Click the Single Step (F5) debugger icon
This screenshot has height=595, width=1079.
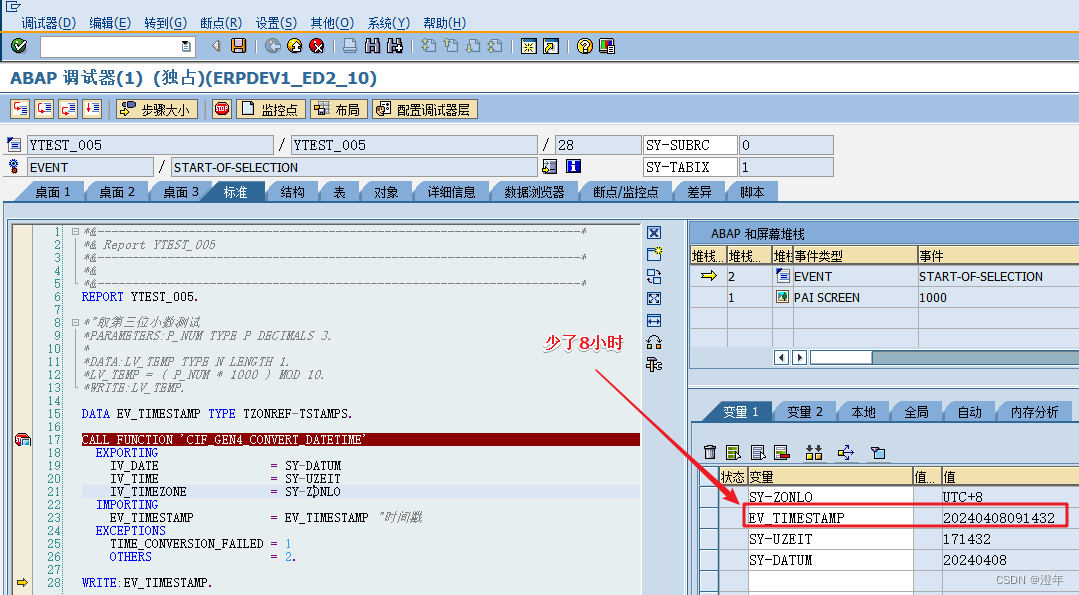point(20,109)
